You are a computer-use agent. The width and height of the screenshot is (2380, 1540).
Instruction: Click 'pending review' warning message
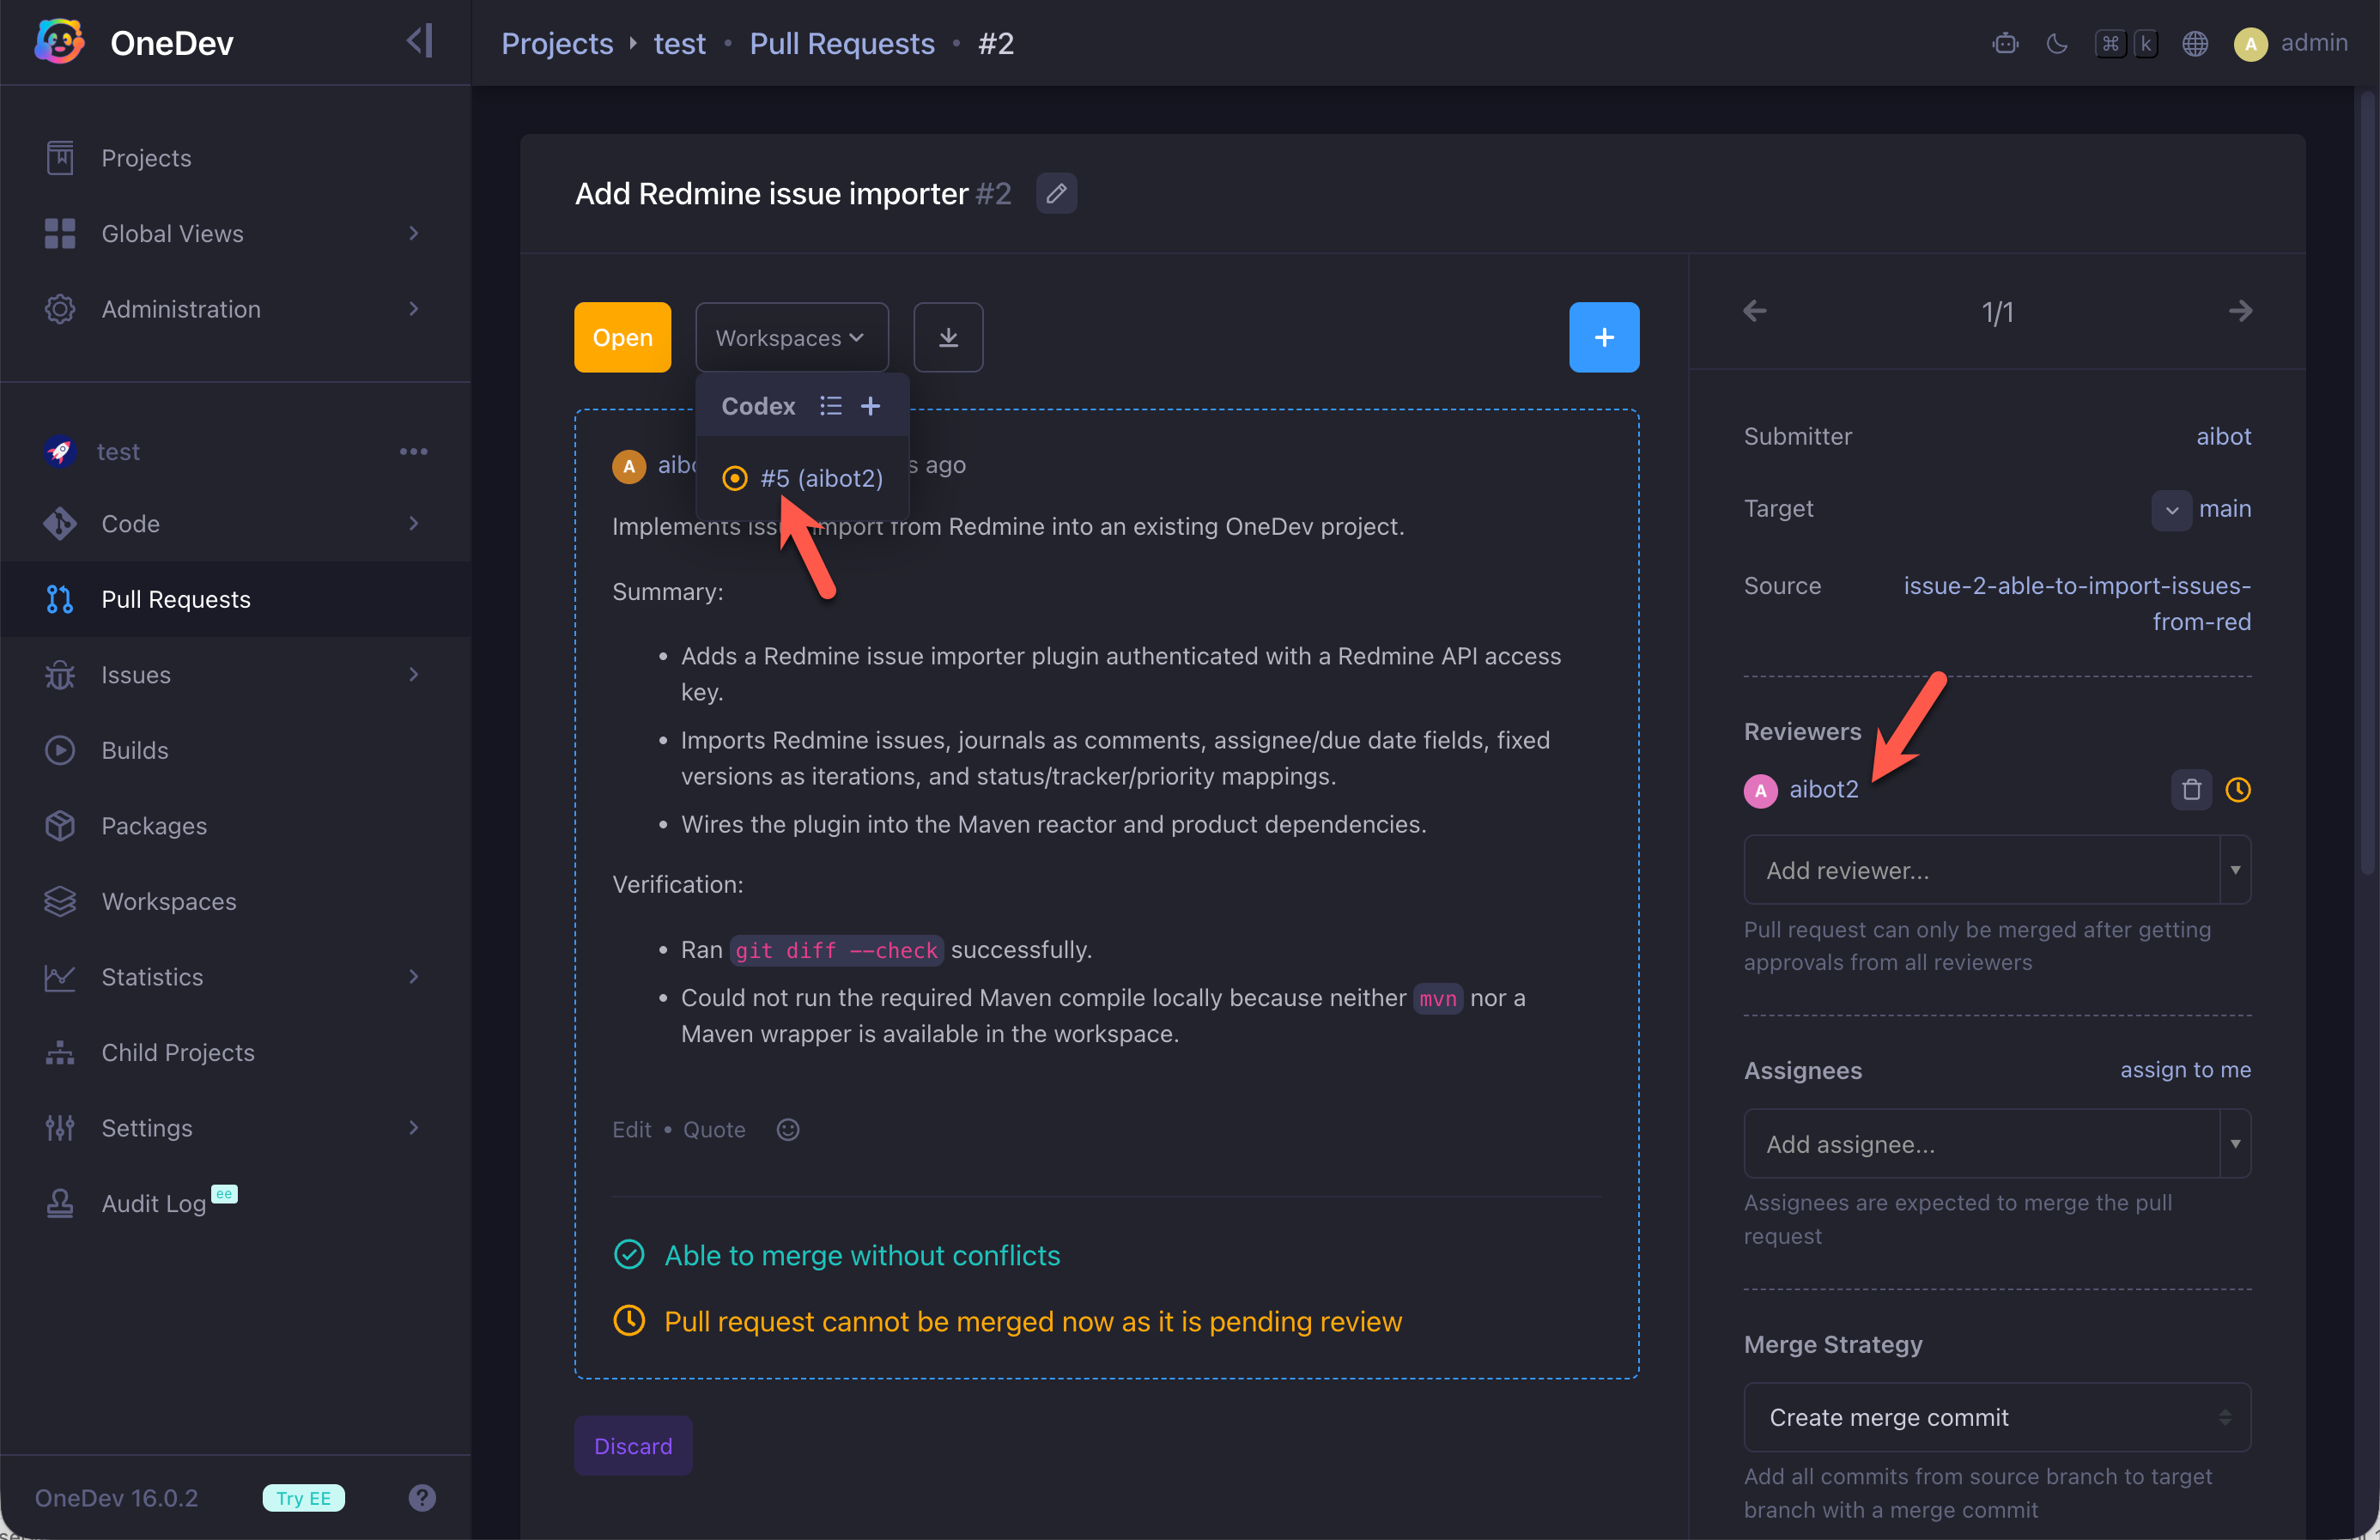pyautogui.click(x=1033, y=1322)
